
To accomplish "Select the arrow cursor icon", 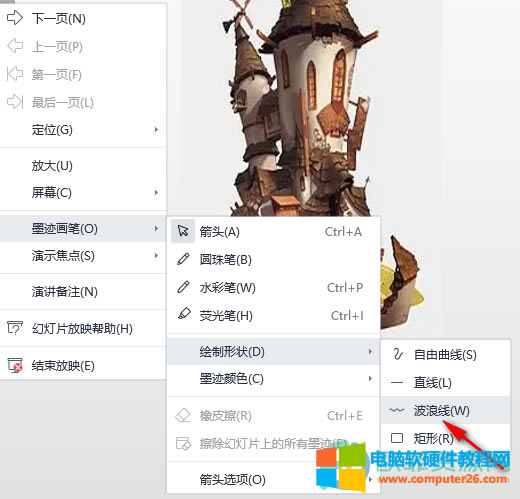I will [183, 231].
